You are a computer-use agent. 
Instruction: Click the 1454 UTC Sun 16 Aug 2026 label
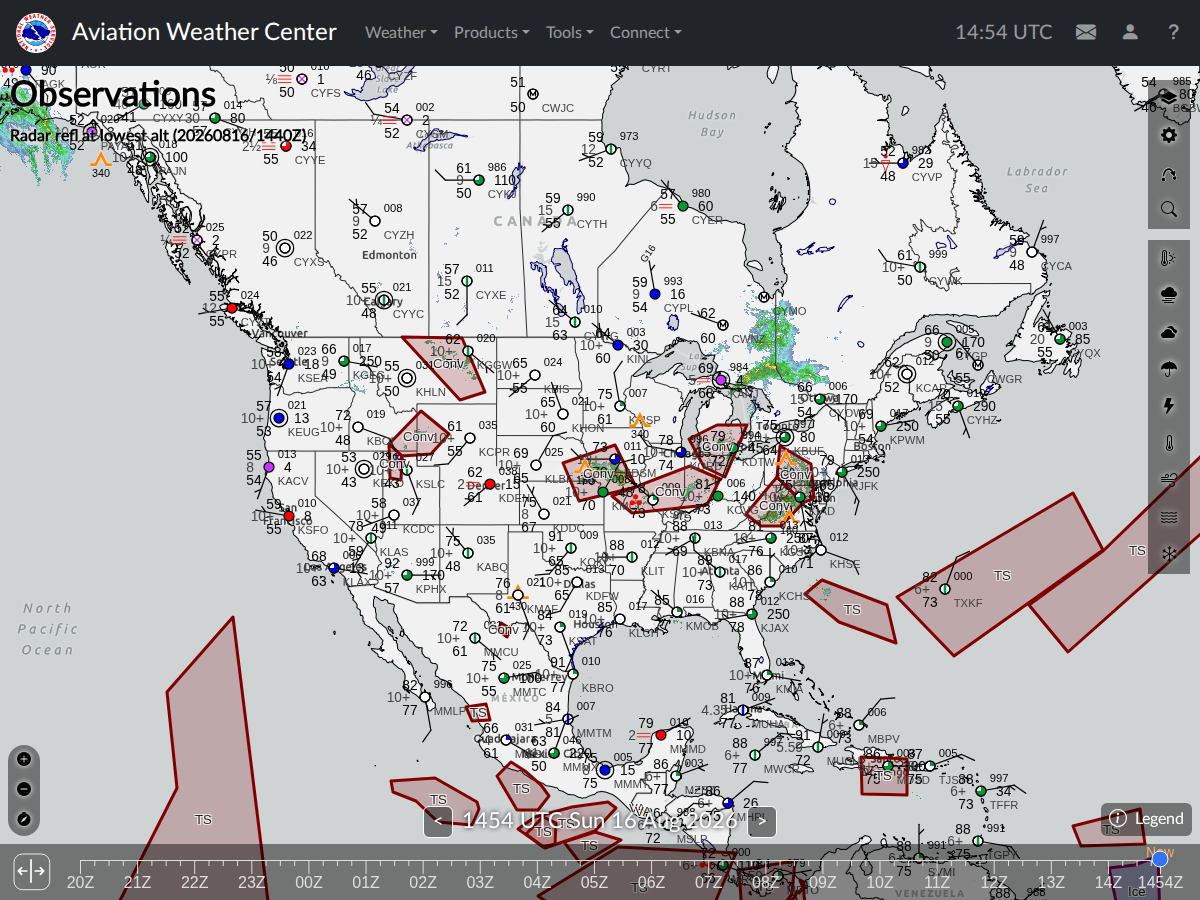coord(600,821)
